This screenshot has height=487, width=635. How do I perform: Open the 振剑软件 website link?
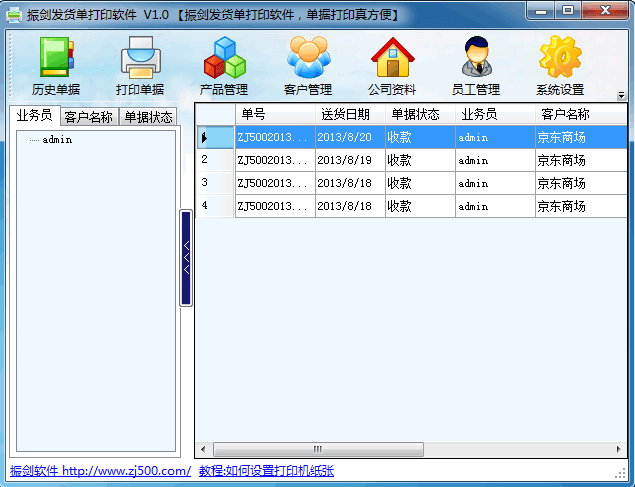100,471
